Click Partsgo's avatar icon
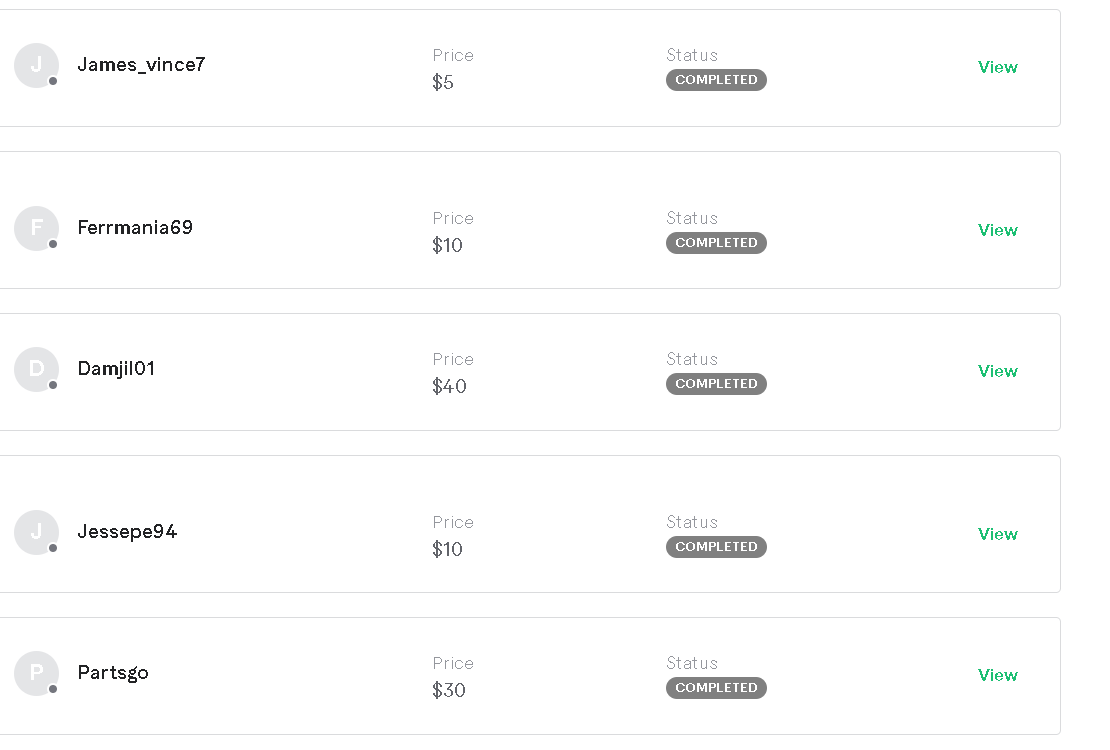1110x750 pixels. tap(36, 673)
